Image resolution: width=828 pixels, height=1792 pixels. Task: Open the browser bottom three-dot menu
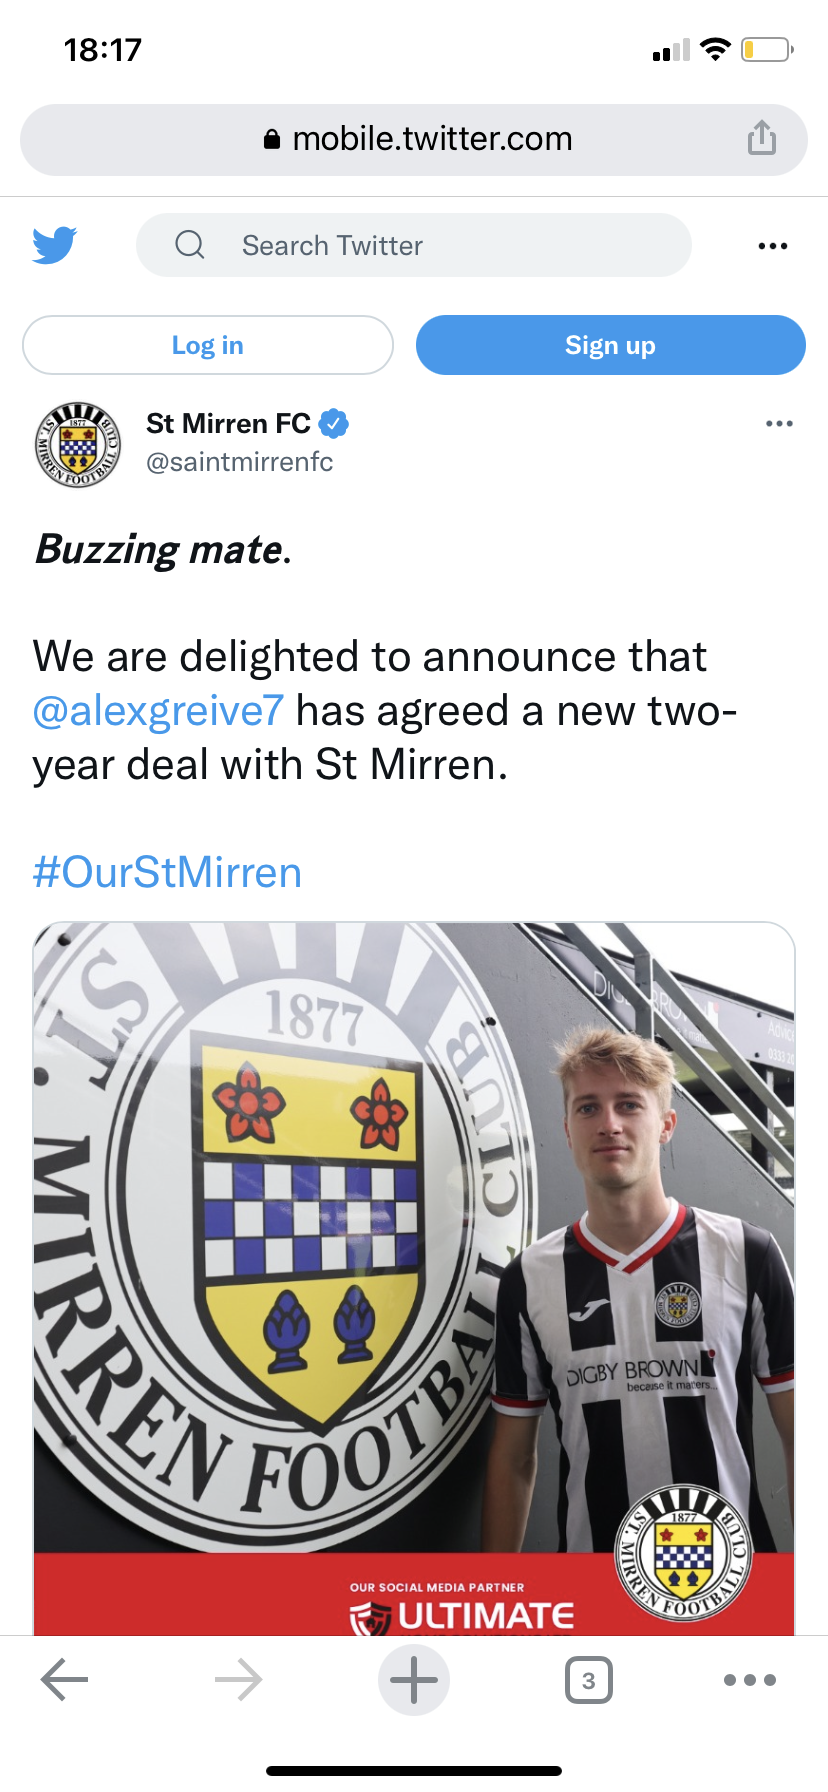coord(750,1680)
